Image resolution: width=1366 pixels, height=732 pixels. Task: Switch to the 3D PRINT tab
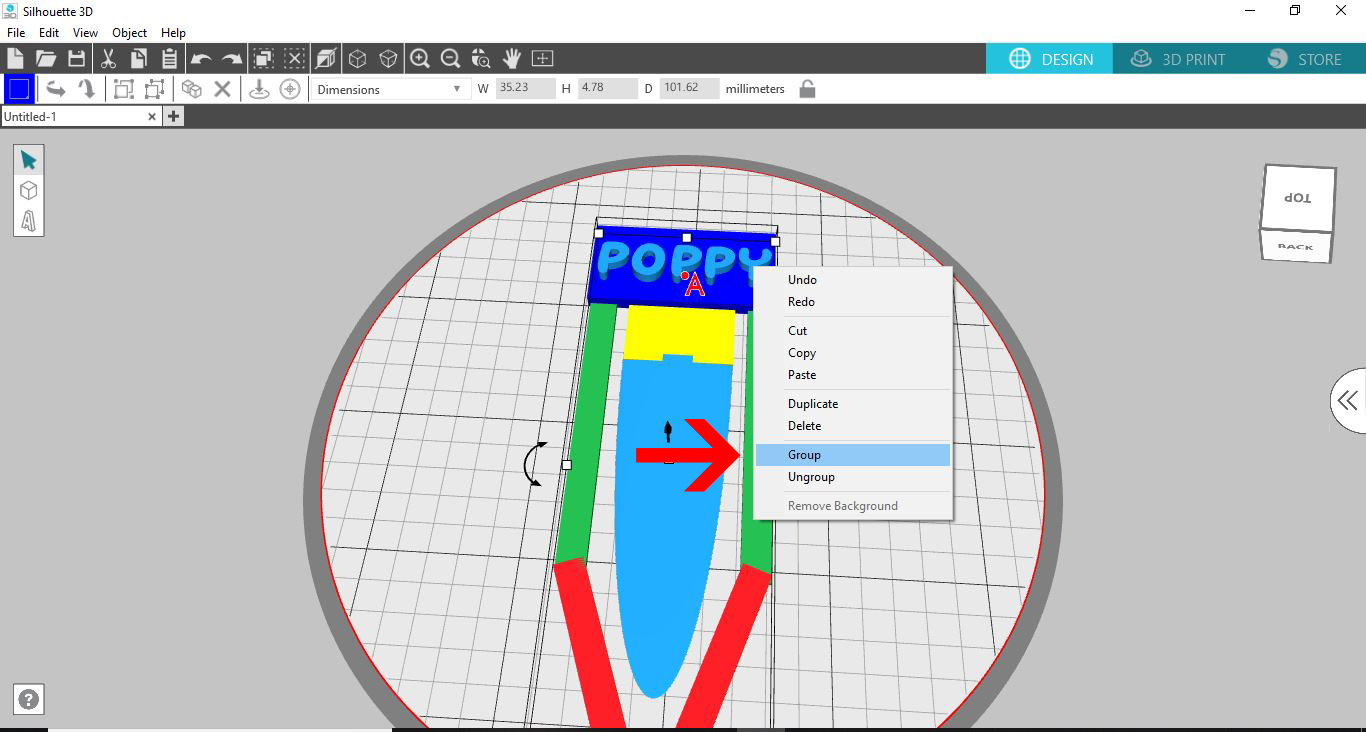1178,59
